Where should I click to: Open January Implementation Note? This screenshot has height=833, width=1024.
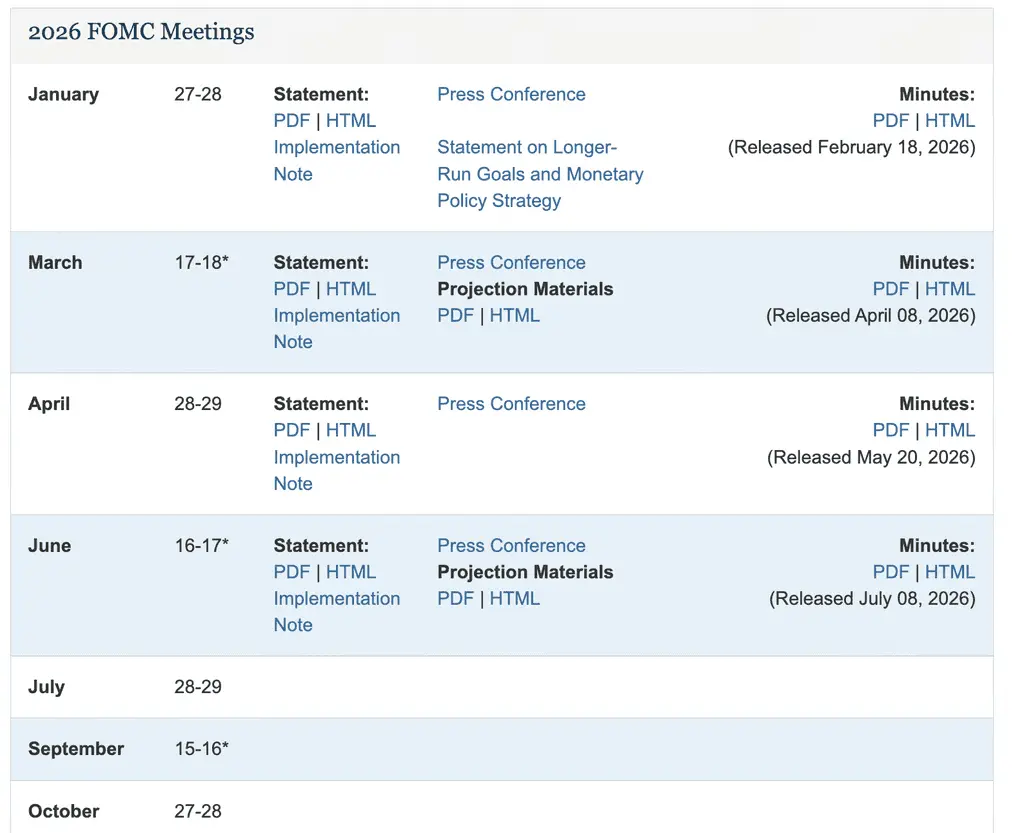point(336,161)
